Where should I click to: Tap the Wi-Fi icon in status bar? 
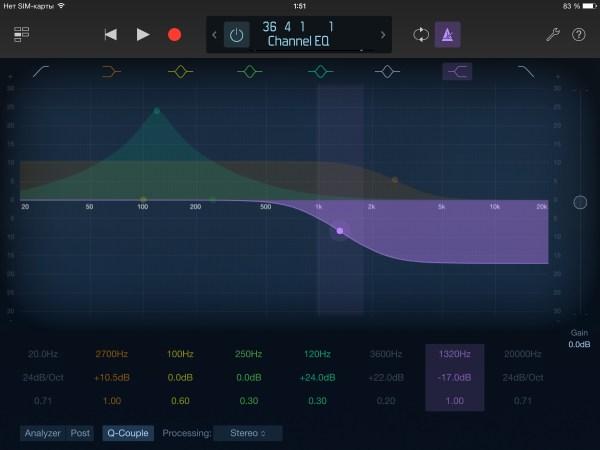pyautogui.click(x=61, y=5)
